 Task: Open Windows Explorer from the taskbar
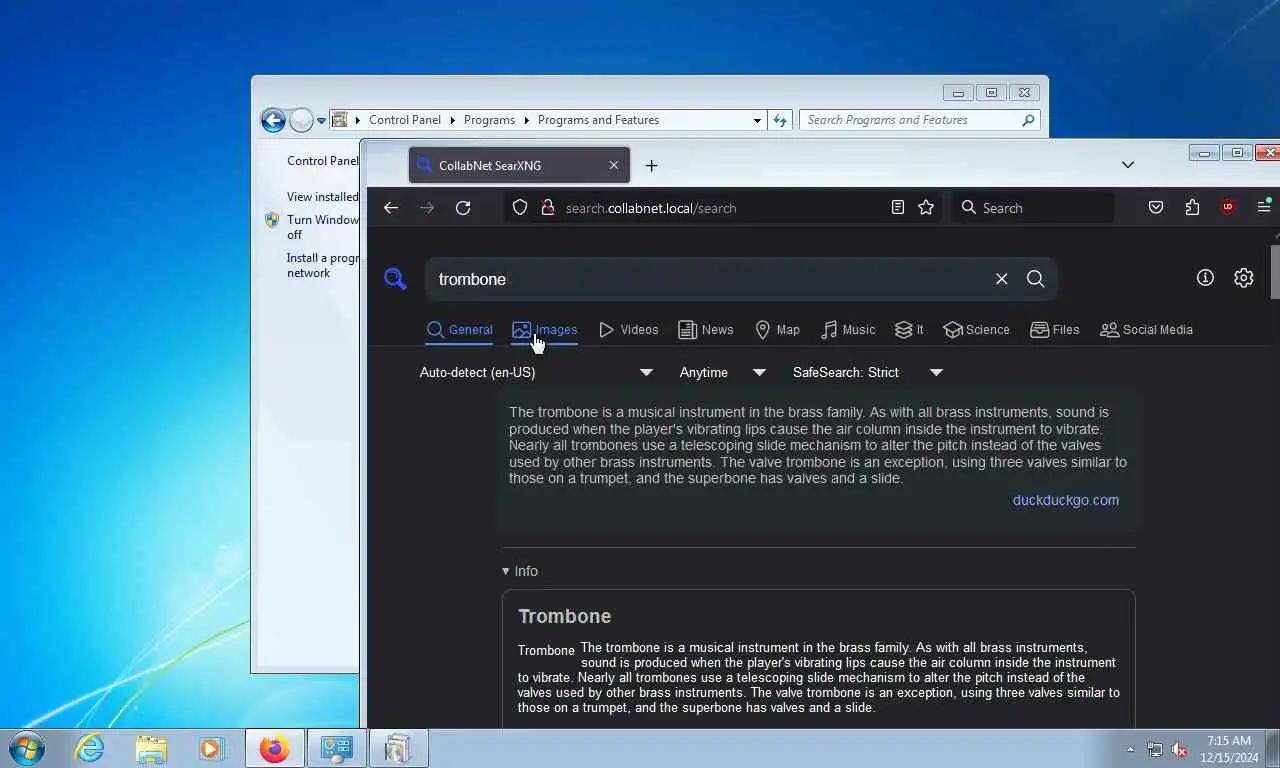pyautogui.click(x=151, y=748)
